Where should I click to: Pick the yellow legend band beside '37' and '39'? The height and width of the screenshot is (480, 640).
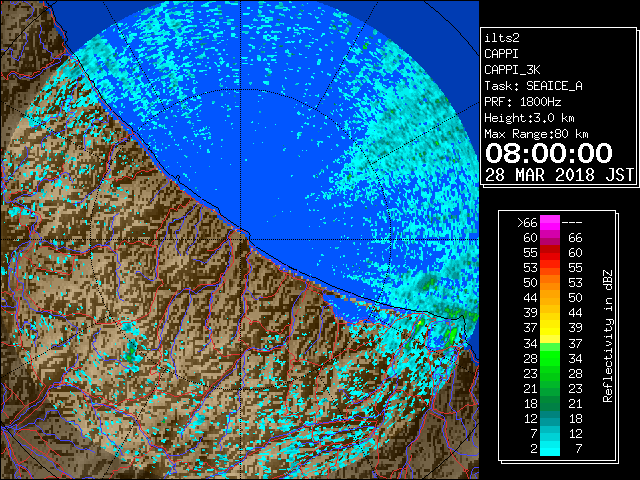(x=550, y=328)
